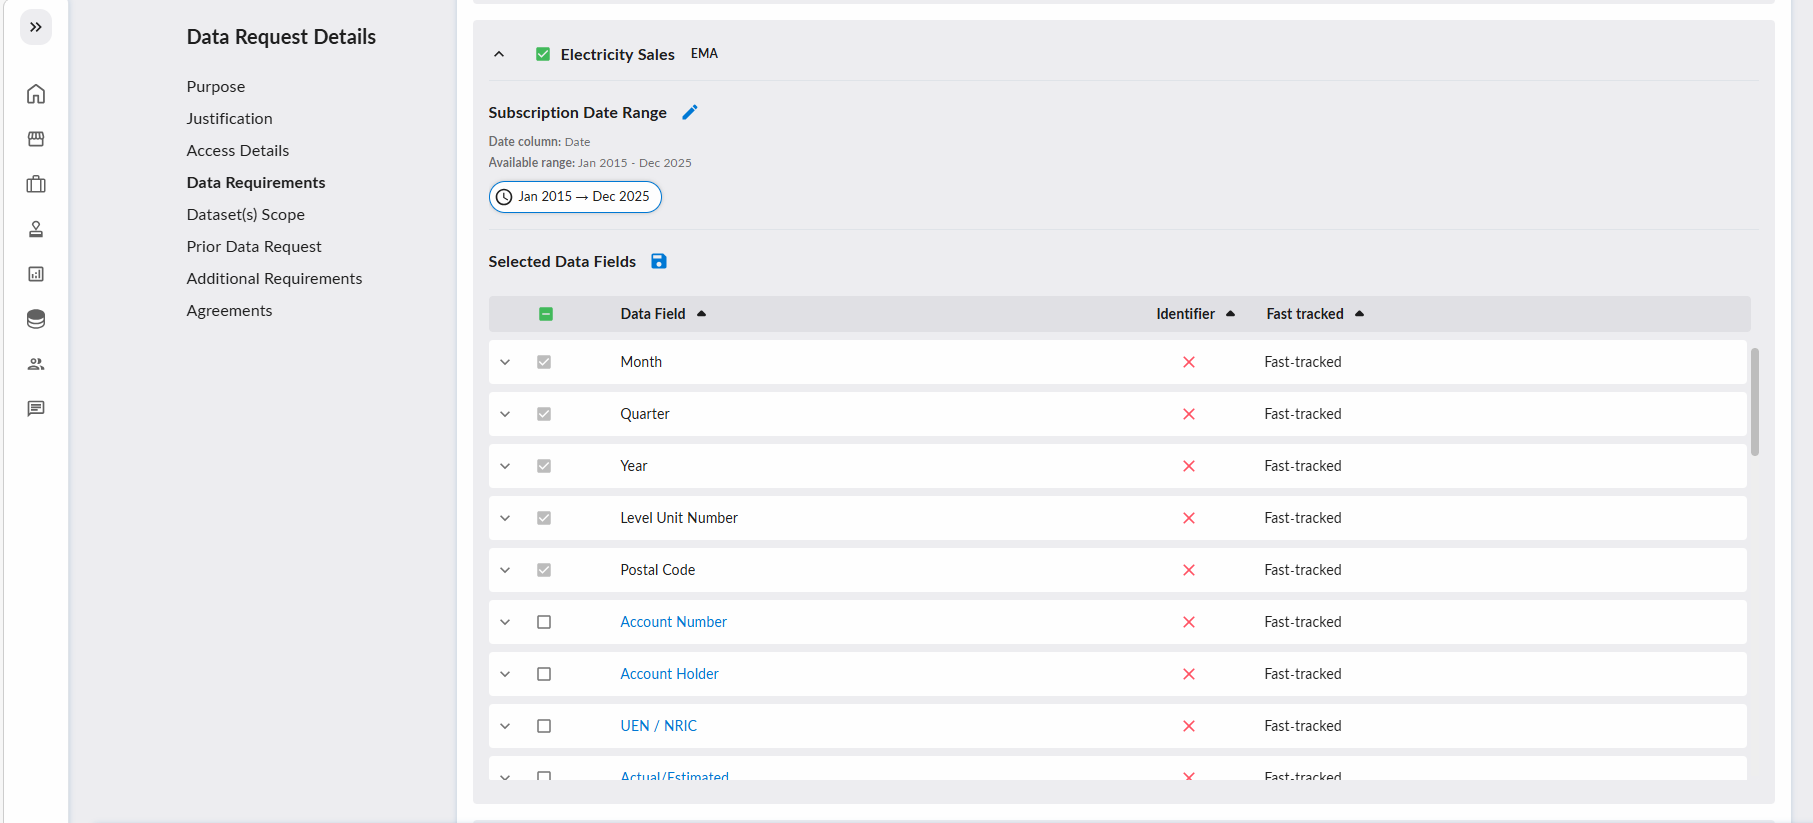Toggle the select-all data fields checkbox
This screenshot has height=823, width=1813.
[x=546, y=314]
